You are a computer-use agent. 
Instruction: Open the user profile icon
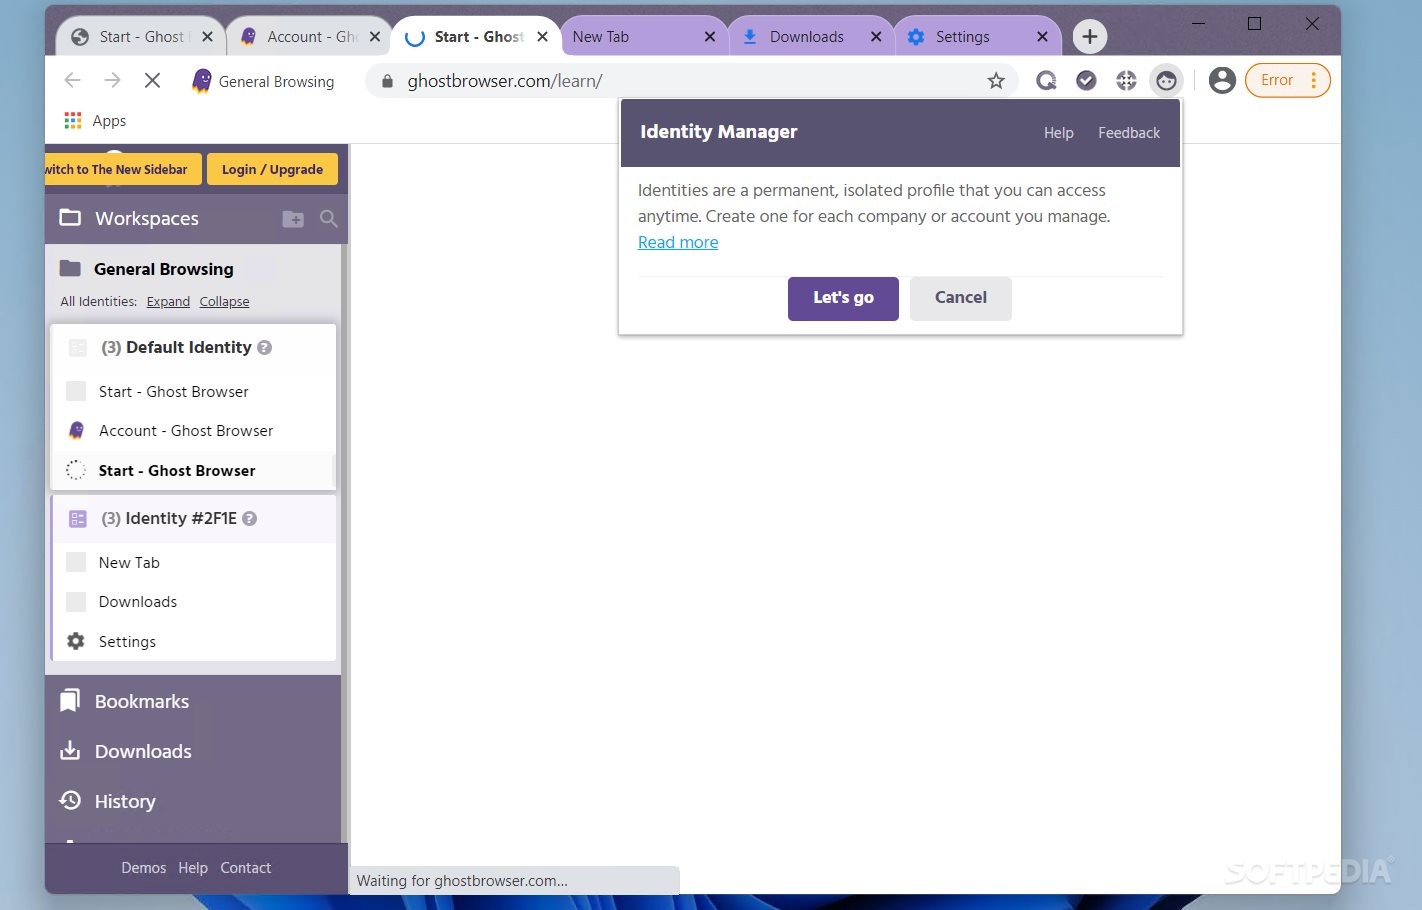coord(1222,81)
